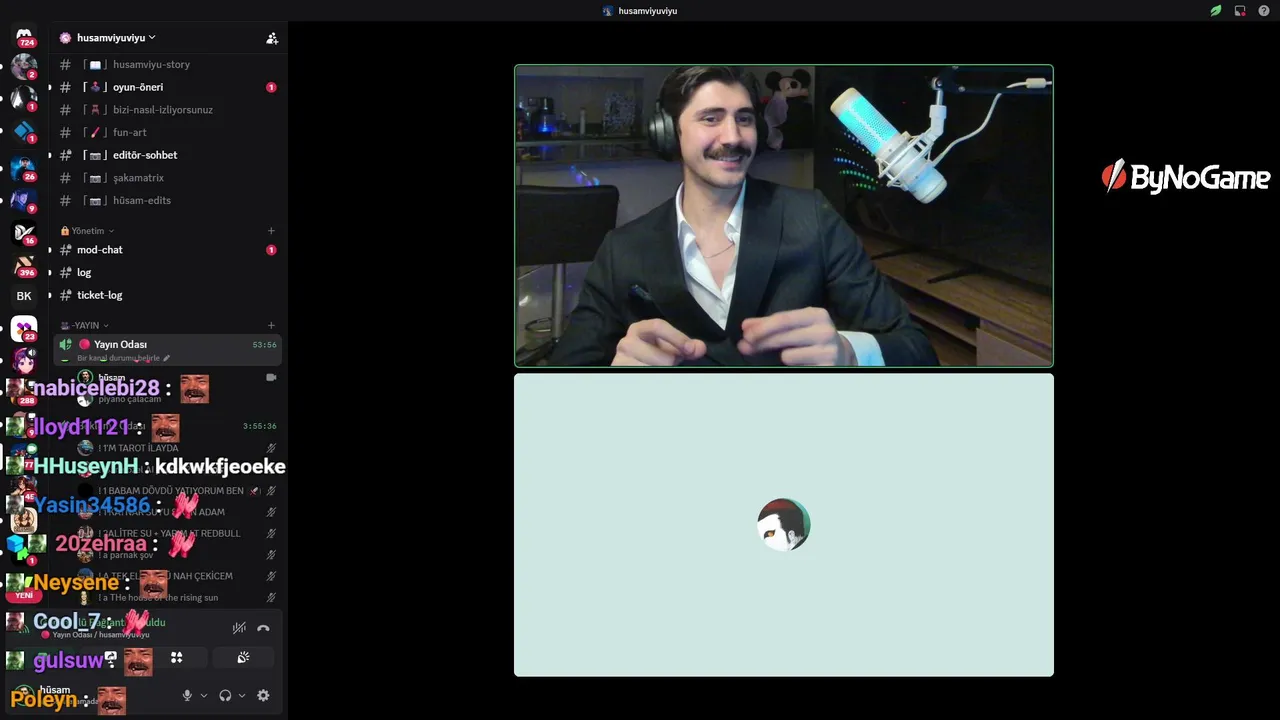1280x720 pixels.
Task: Click muted mic icon beside a parnak şov
Action: coord(271,555)
